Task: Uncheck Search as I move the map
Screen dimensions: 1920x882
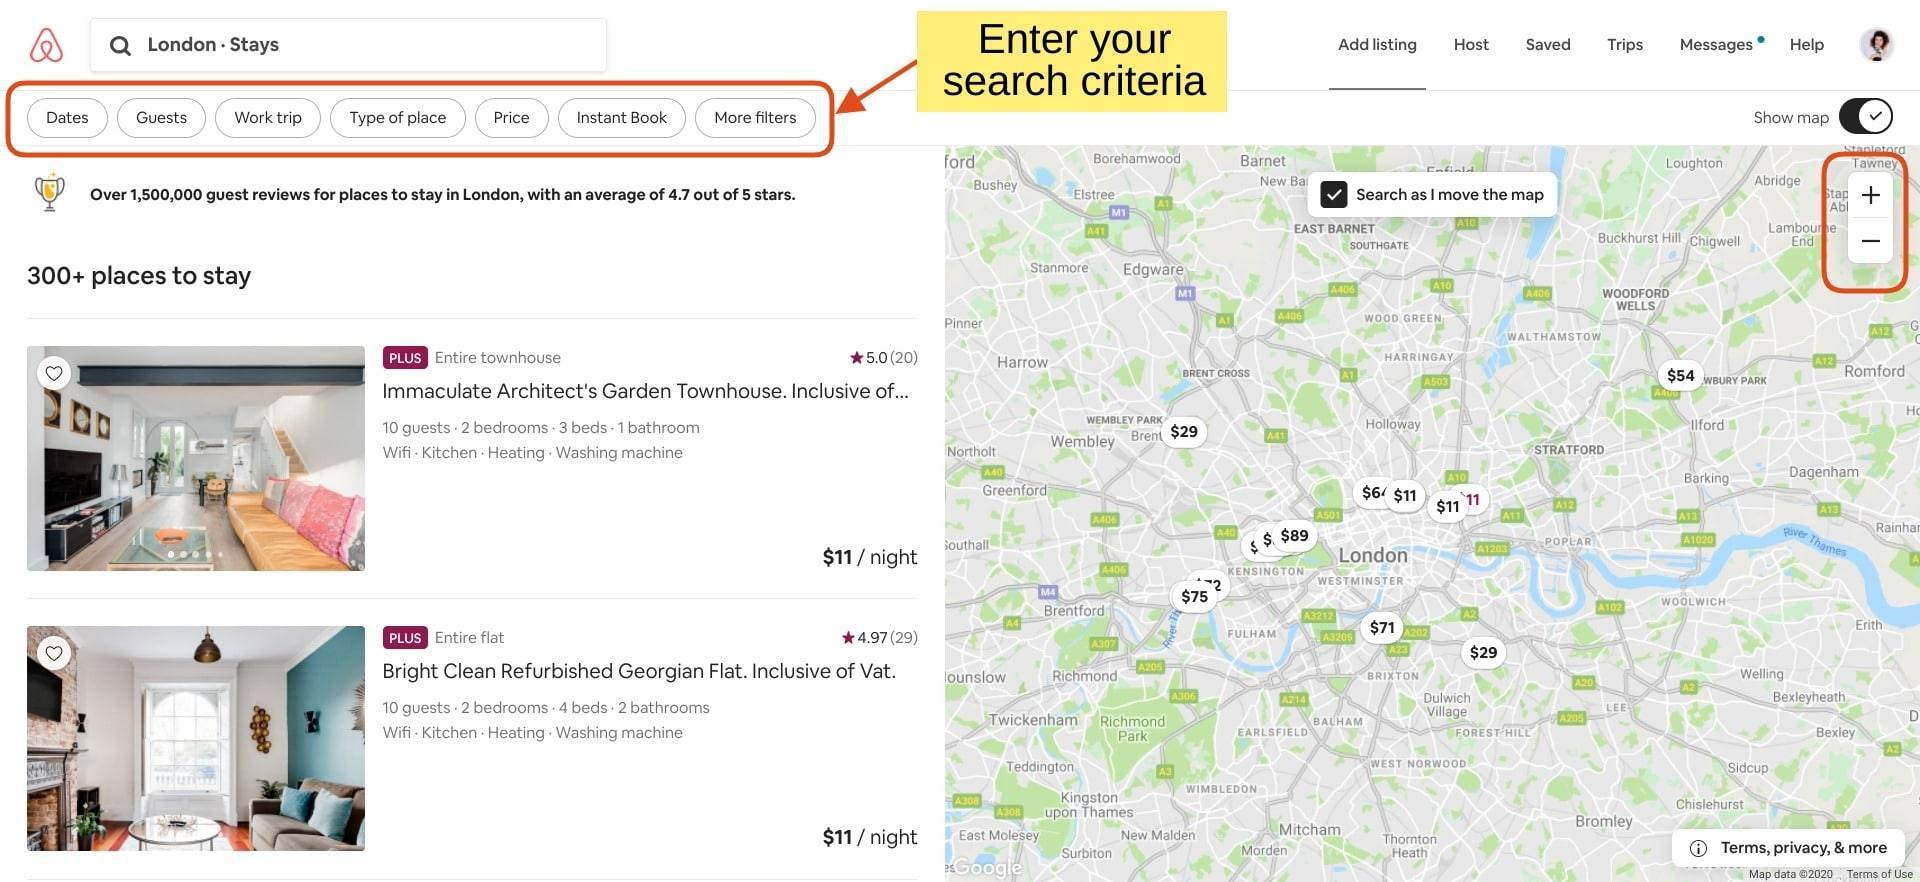Action: coord(1333,194)
